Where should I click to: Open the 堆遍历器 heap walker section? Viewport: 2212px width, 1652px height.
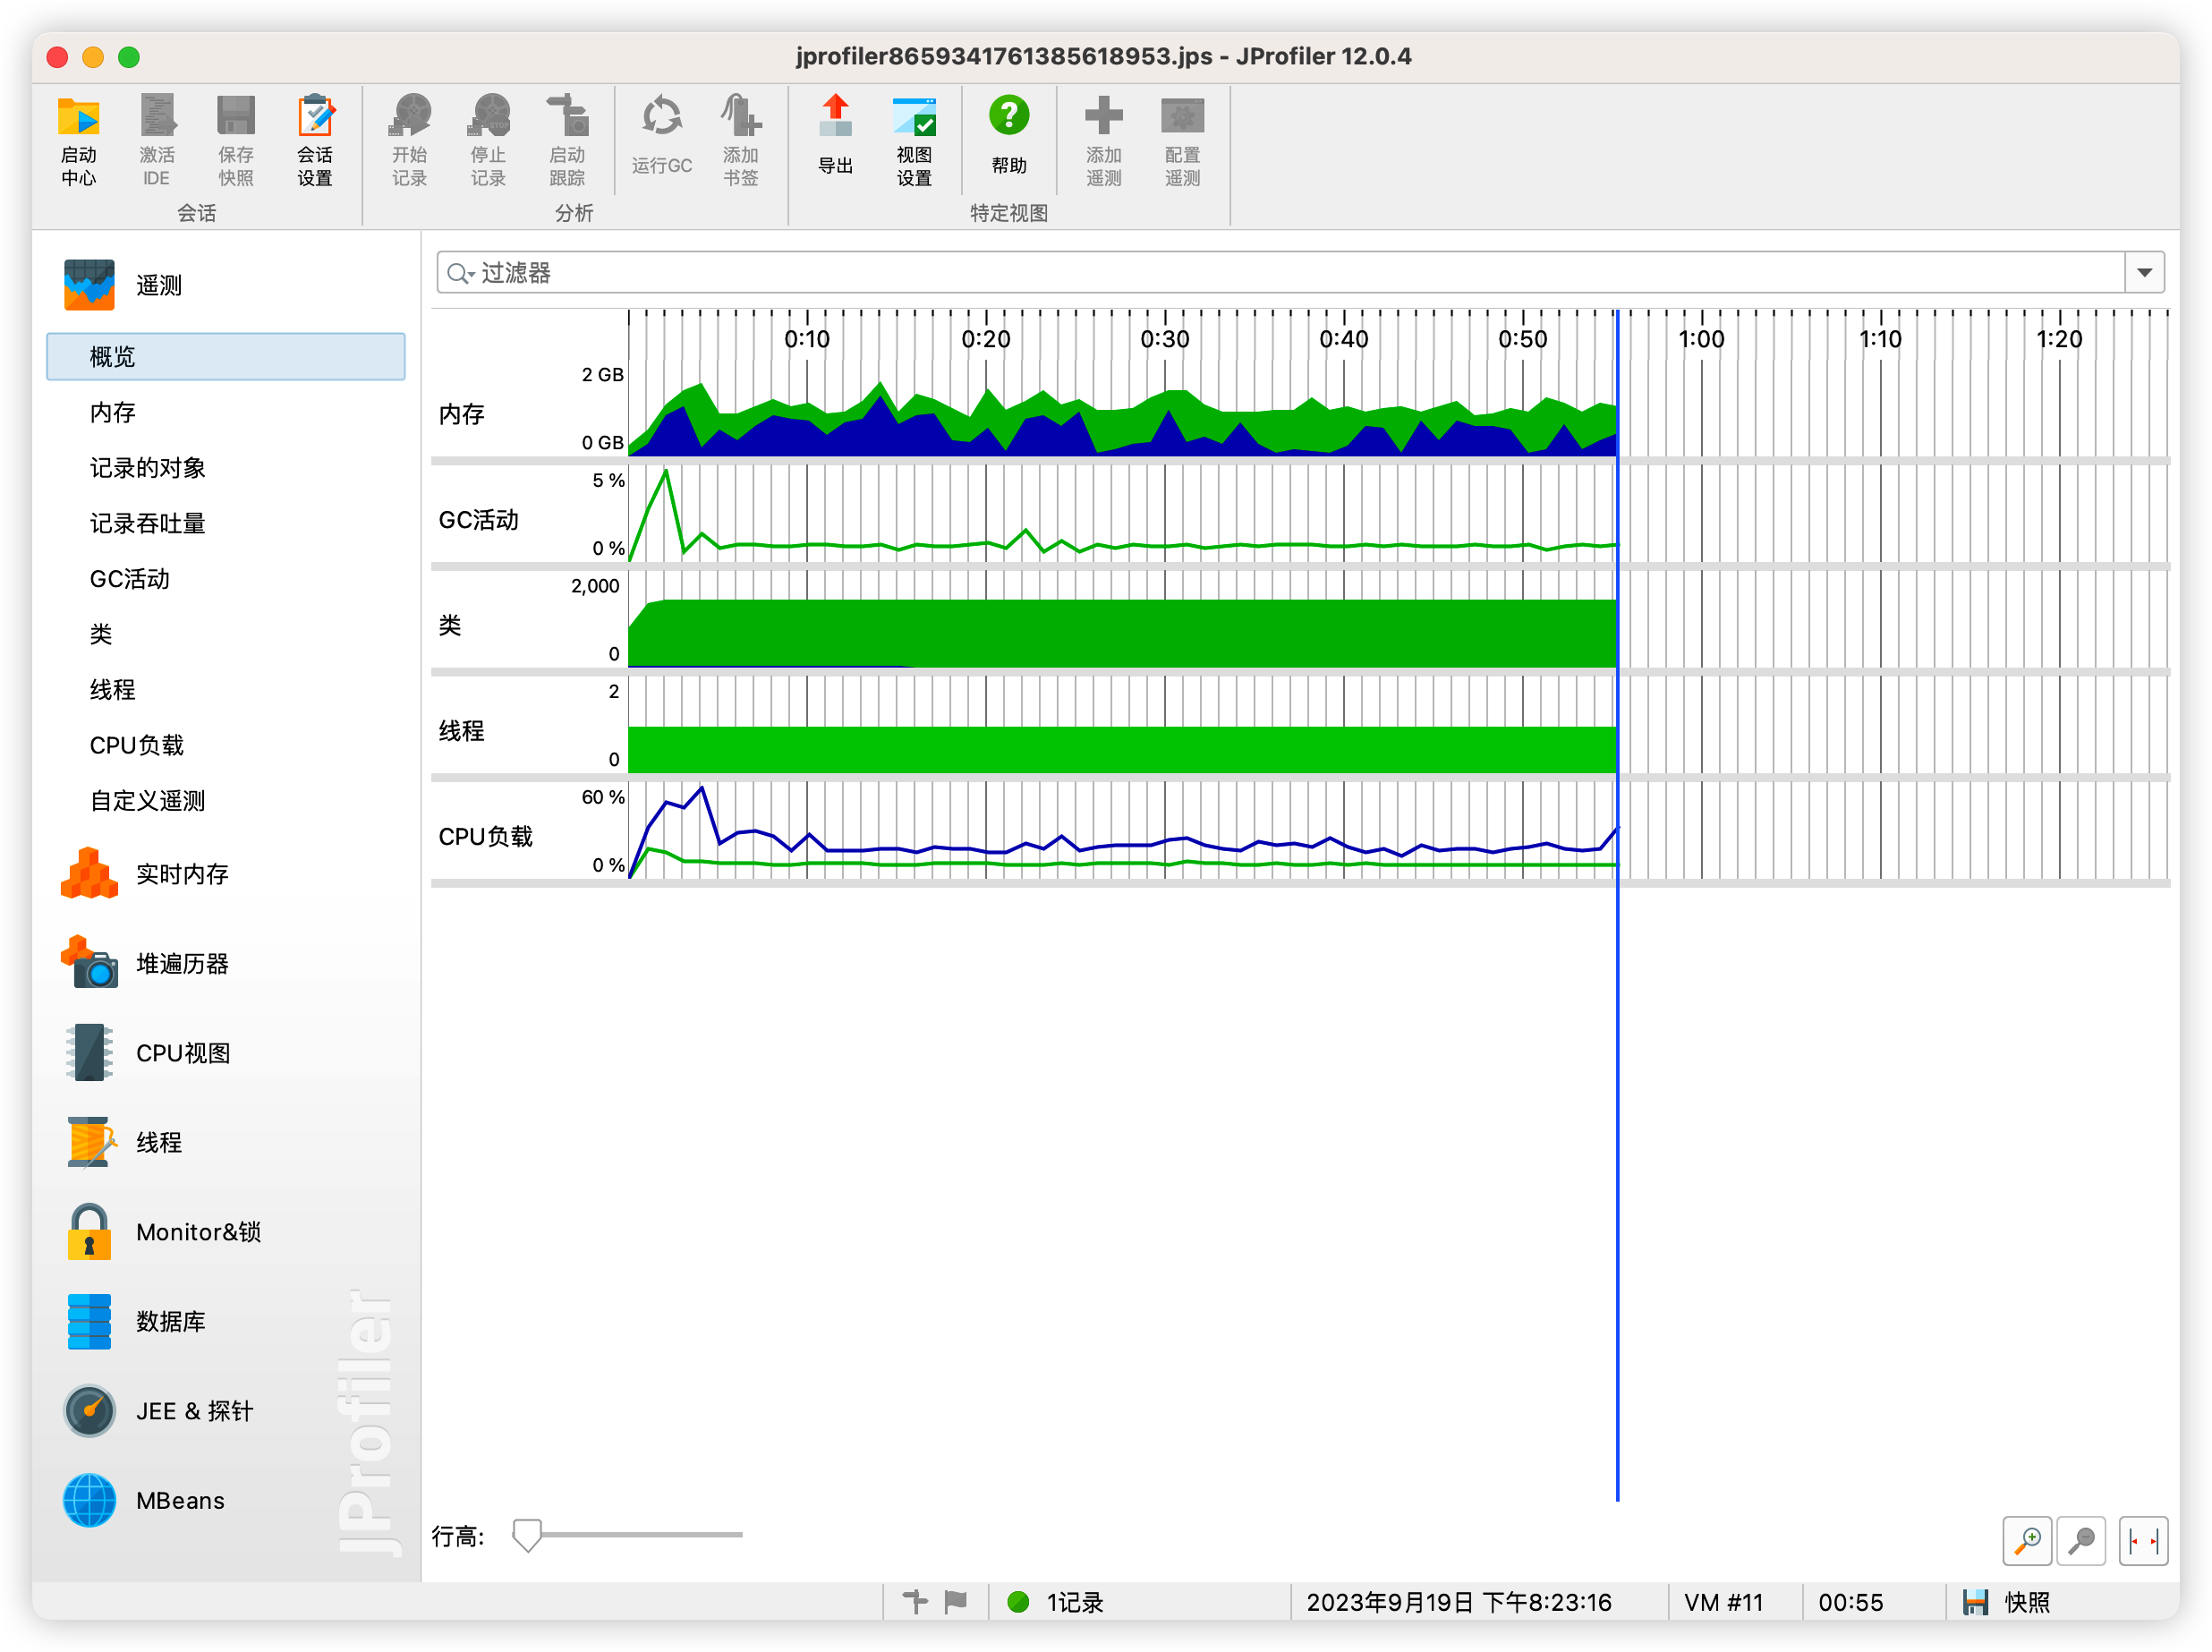pos(182,963)
